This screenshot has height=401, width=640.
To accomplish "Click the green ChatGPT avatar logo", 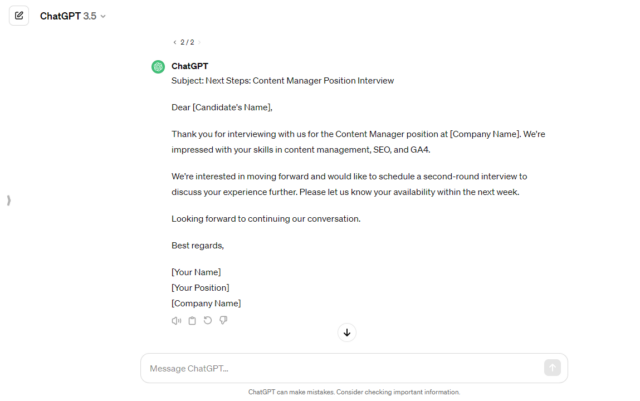I will point(158,67).
